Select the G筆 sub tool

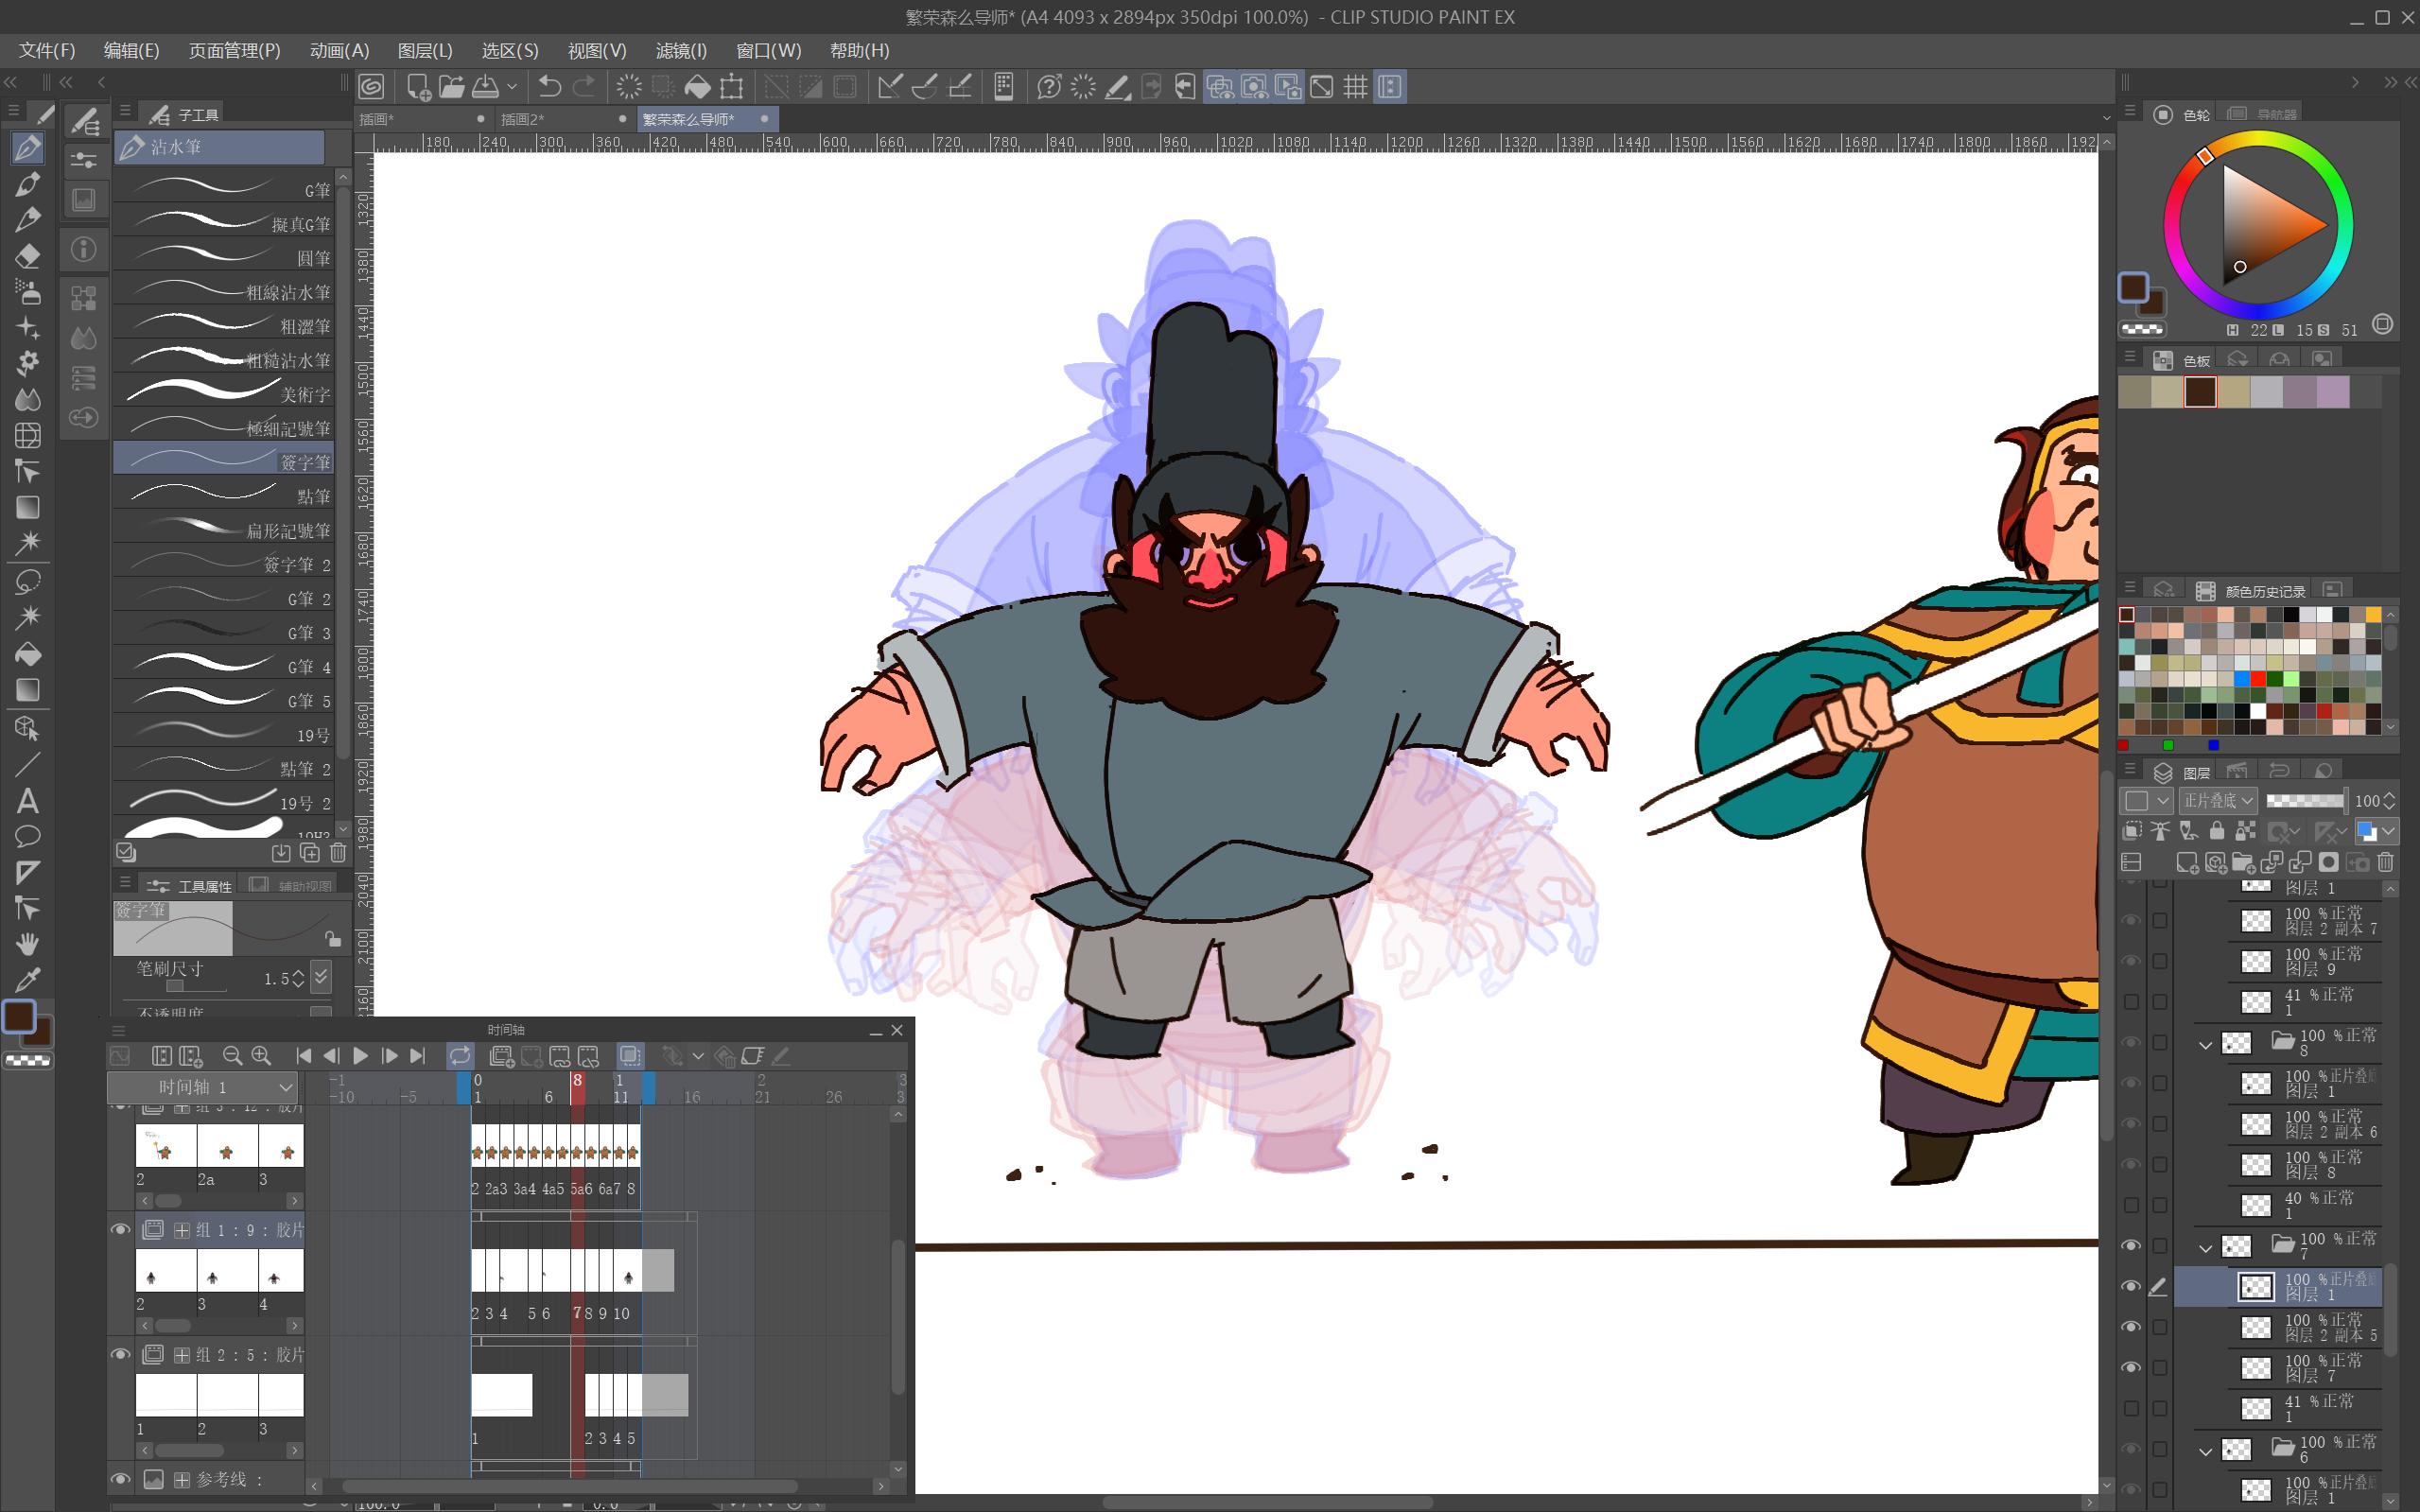point(223,190)
